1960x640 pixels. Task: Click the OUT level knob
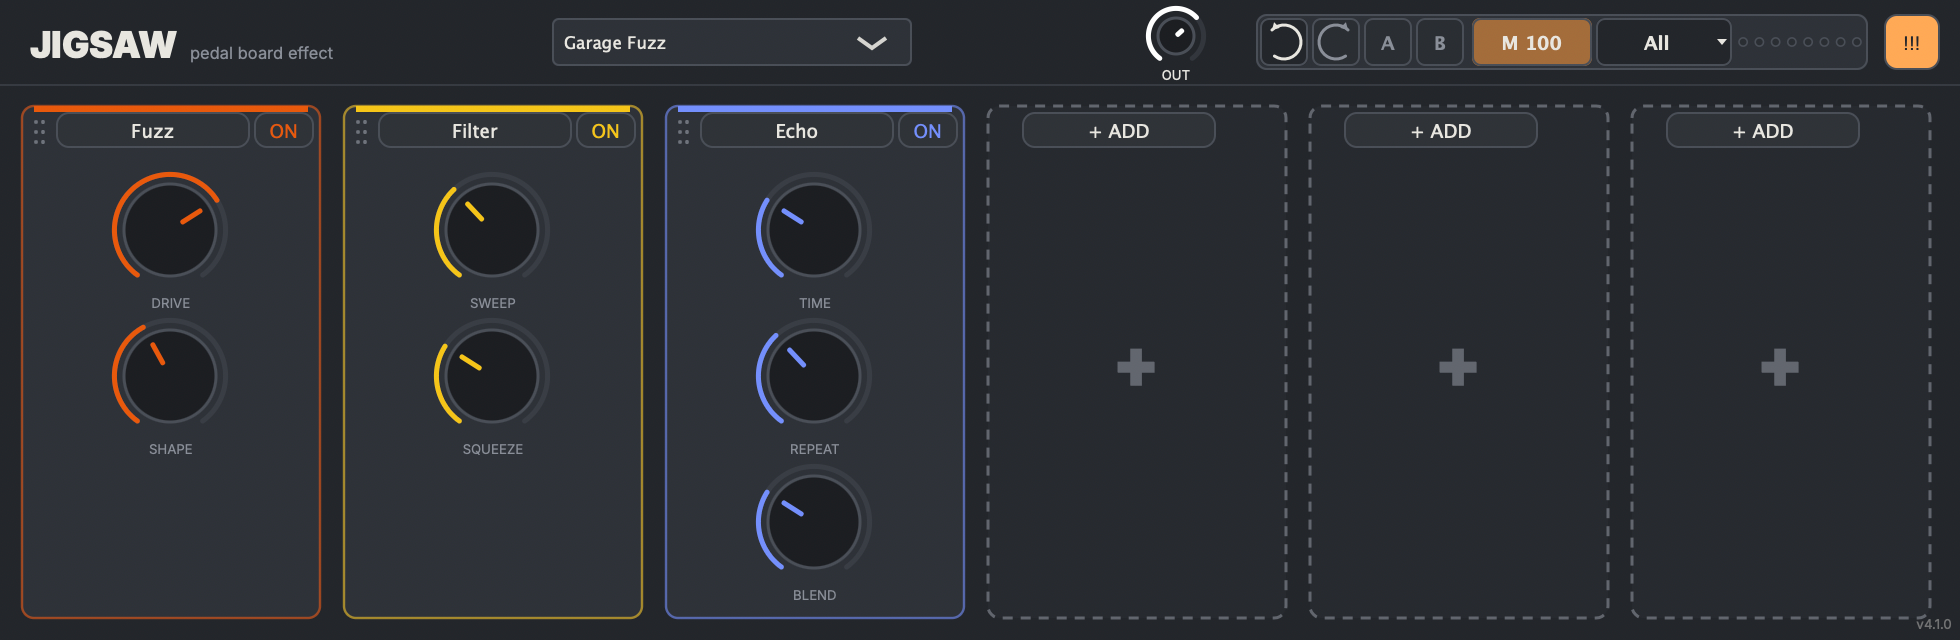coord(1175,36)
